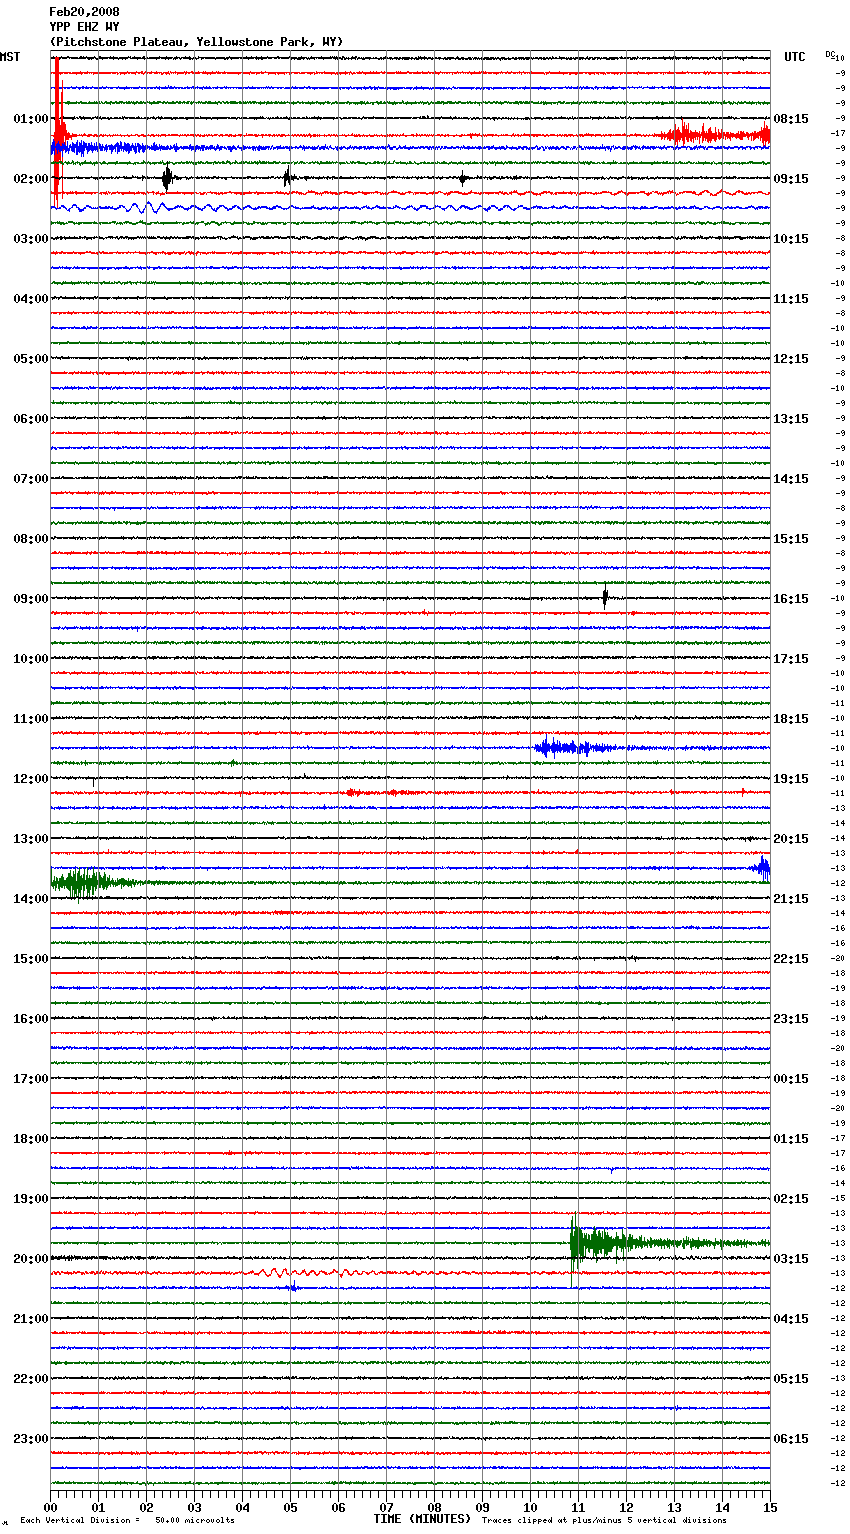Viewport: 850px width, 1534px height.
Task: Click the large red clipped spike at the top left
Action: [58, 130]
